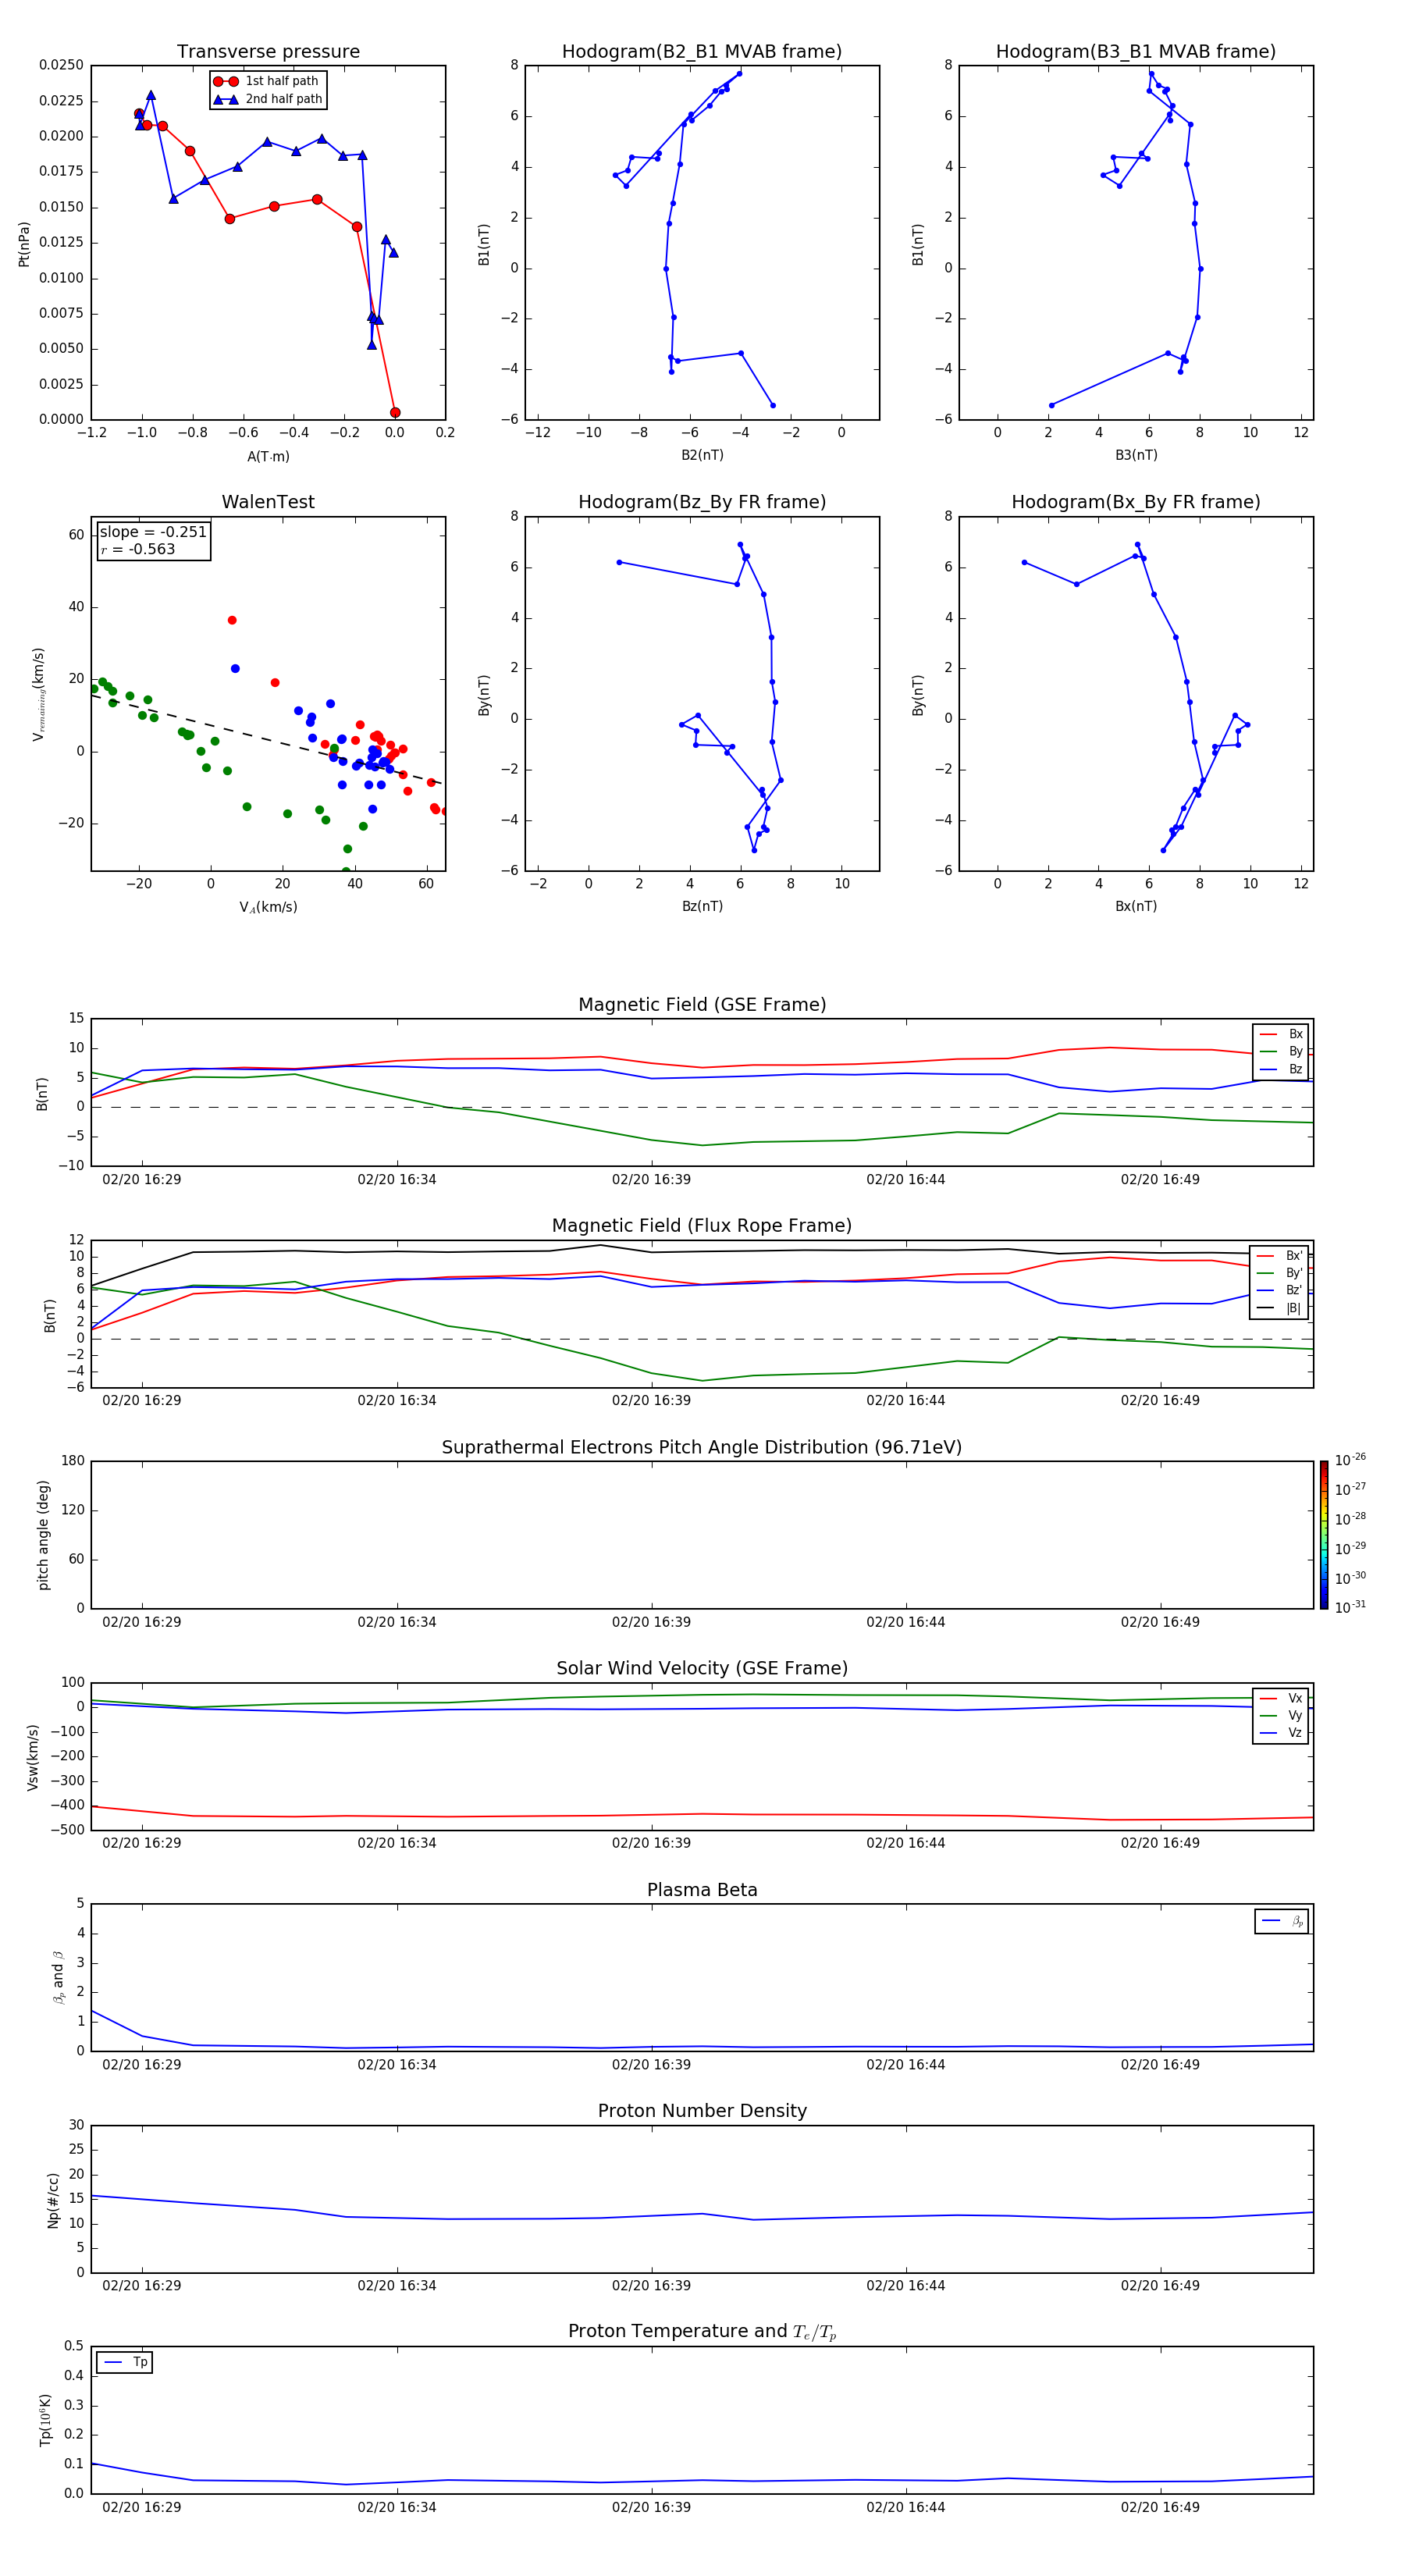The width and height of the screenshot is (1405, 2576).
Task: Select the Vy legend entry in velocity plot
Action: pyautogui.click(x=1281, y=1716)
